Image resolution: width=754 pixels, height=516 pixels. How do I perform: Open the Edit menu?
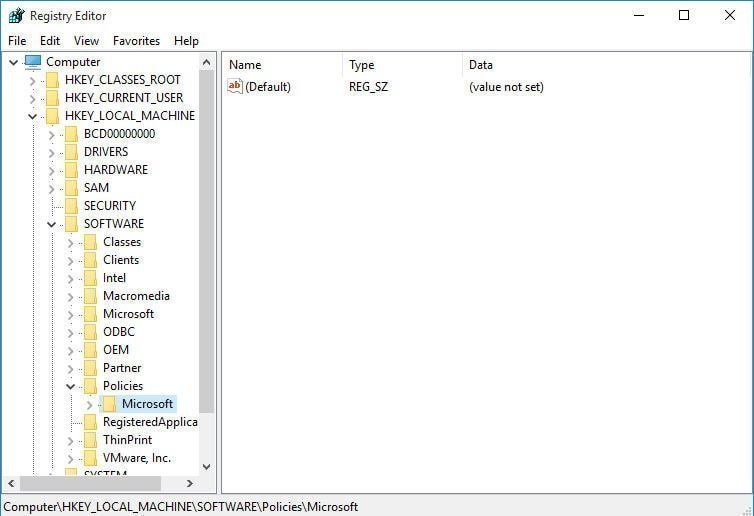pyautogui.click(x=50, y=41)
